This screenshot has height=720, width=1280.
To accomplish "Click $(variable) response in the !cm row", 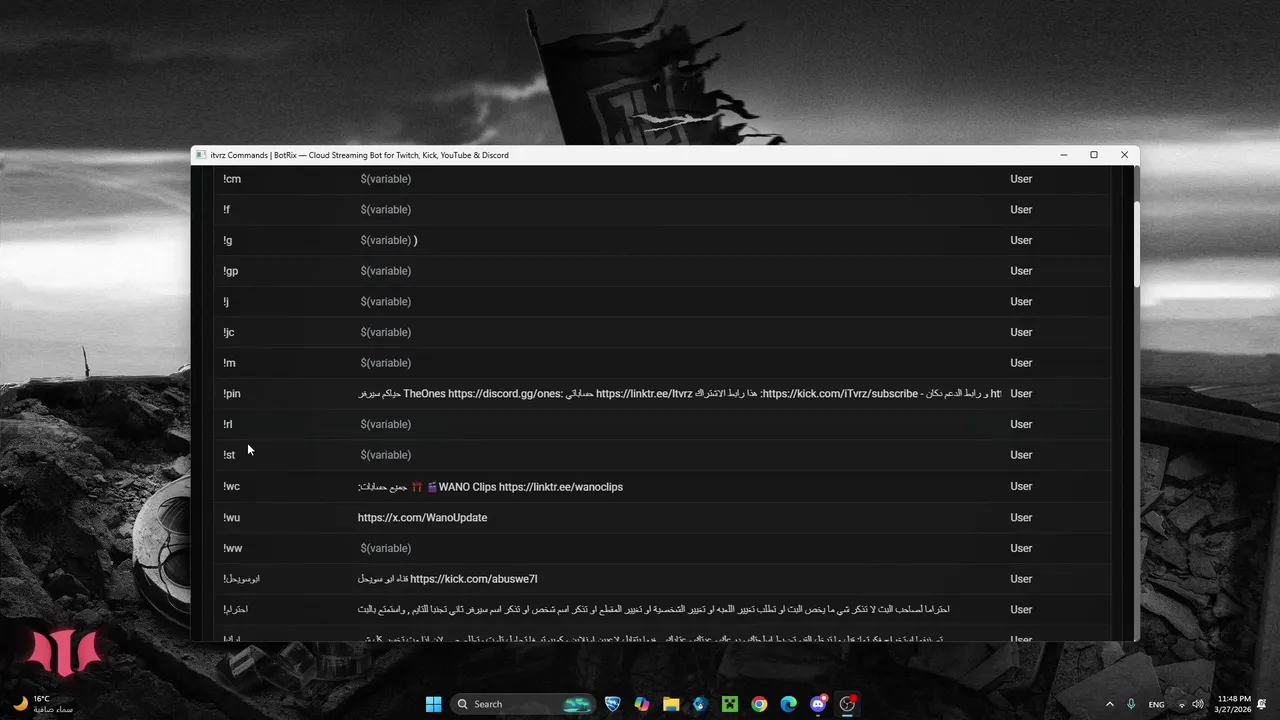I will pyautogui.click(x=386, y=179).
